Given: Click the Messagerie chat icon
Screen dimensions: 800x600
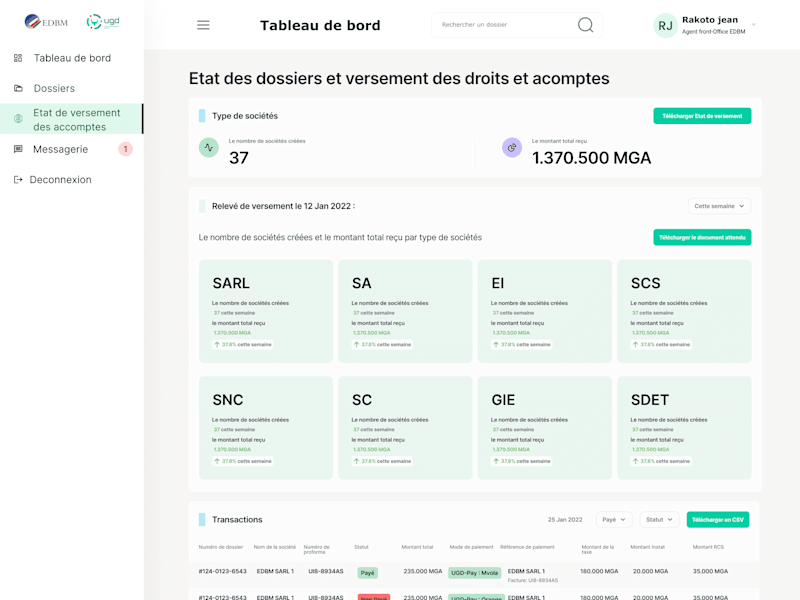Looking at the screenshot, I should [18, 149].
